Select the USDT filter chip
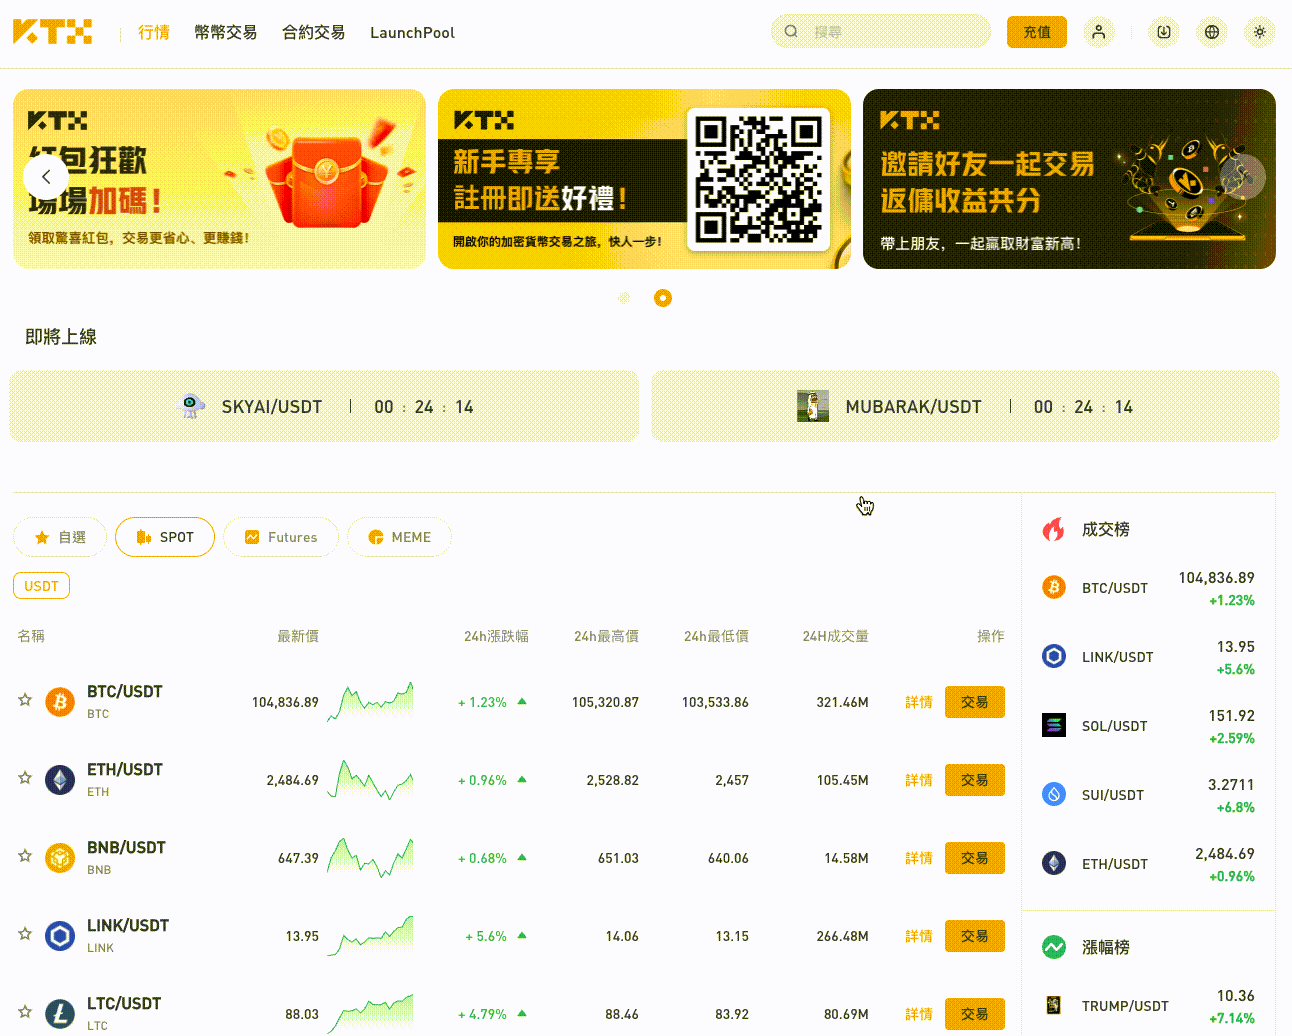 coord(41,586)
